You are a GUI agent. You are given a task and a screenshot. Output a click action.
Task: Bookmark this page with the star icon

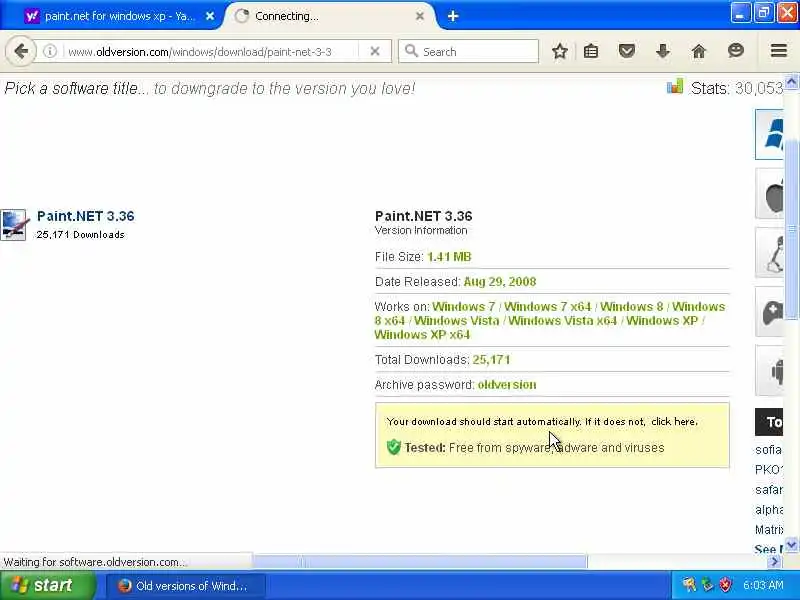coord(560,51)
